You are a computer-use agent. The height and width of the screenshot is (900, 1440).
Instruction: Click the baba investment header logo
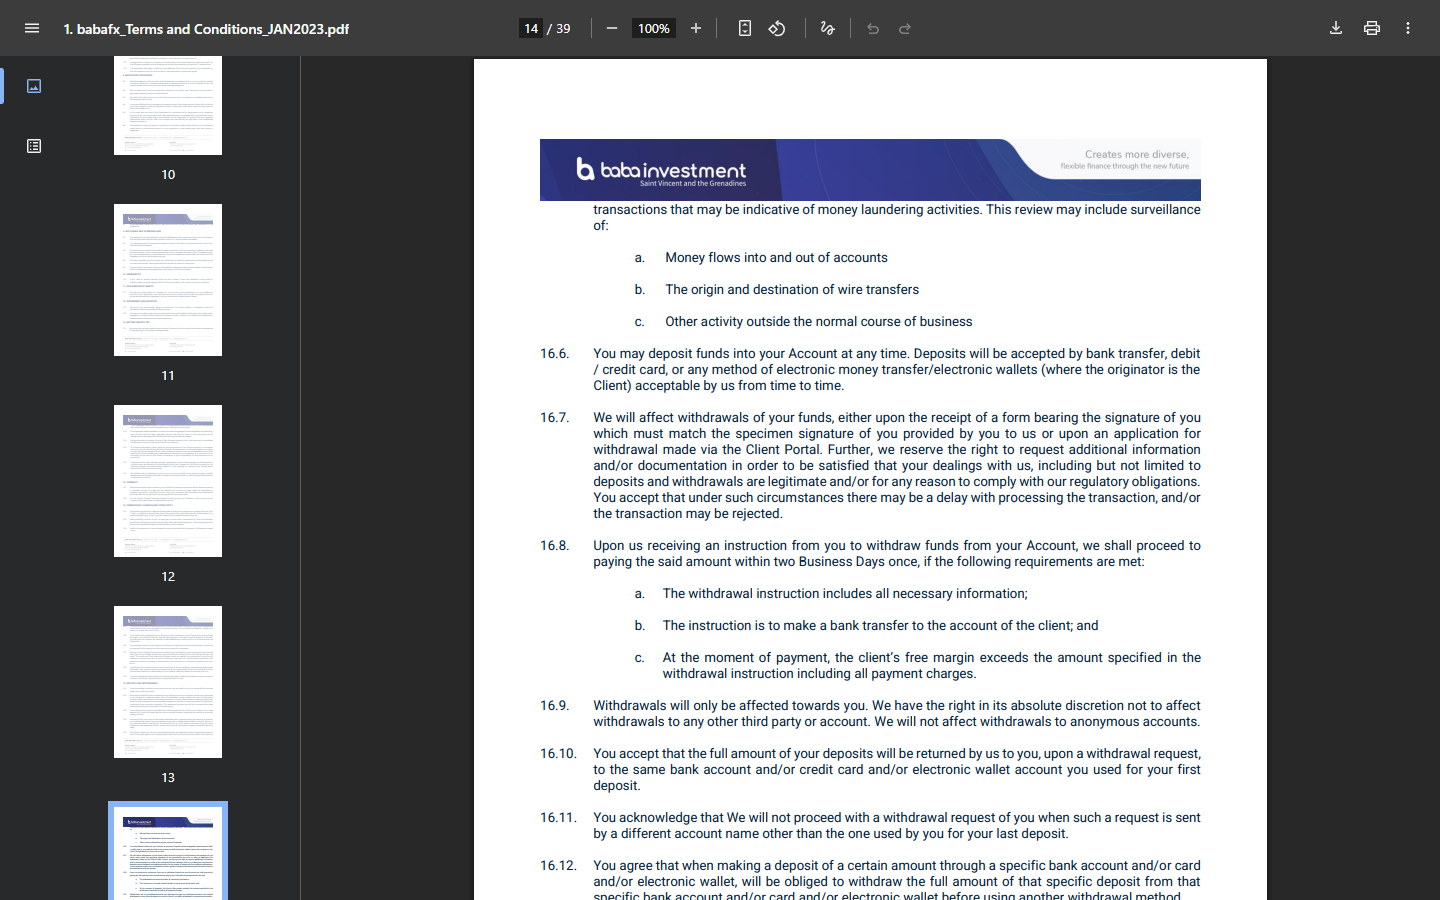tap(662, 170)
